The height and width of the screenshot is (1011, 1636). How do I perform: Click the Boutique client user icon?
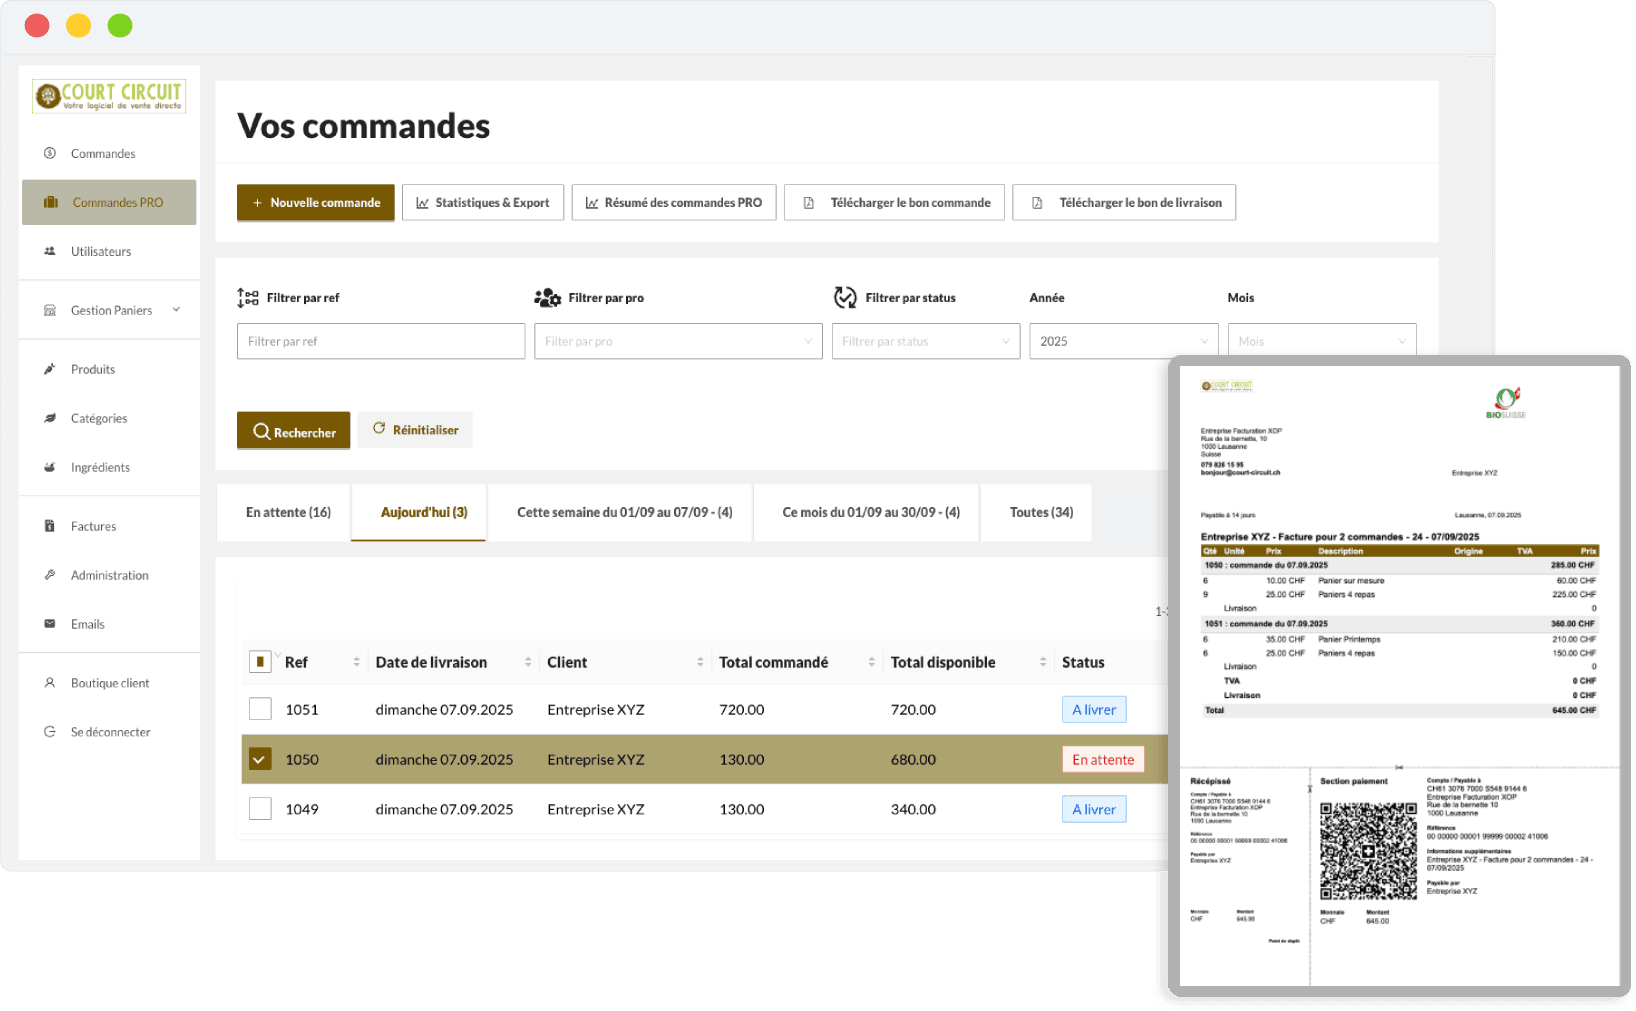pos(50,683)
